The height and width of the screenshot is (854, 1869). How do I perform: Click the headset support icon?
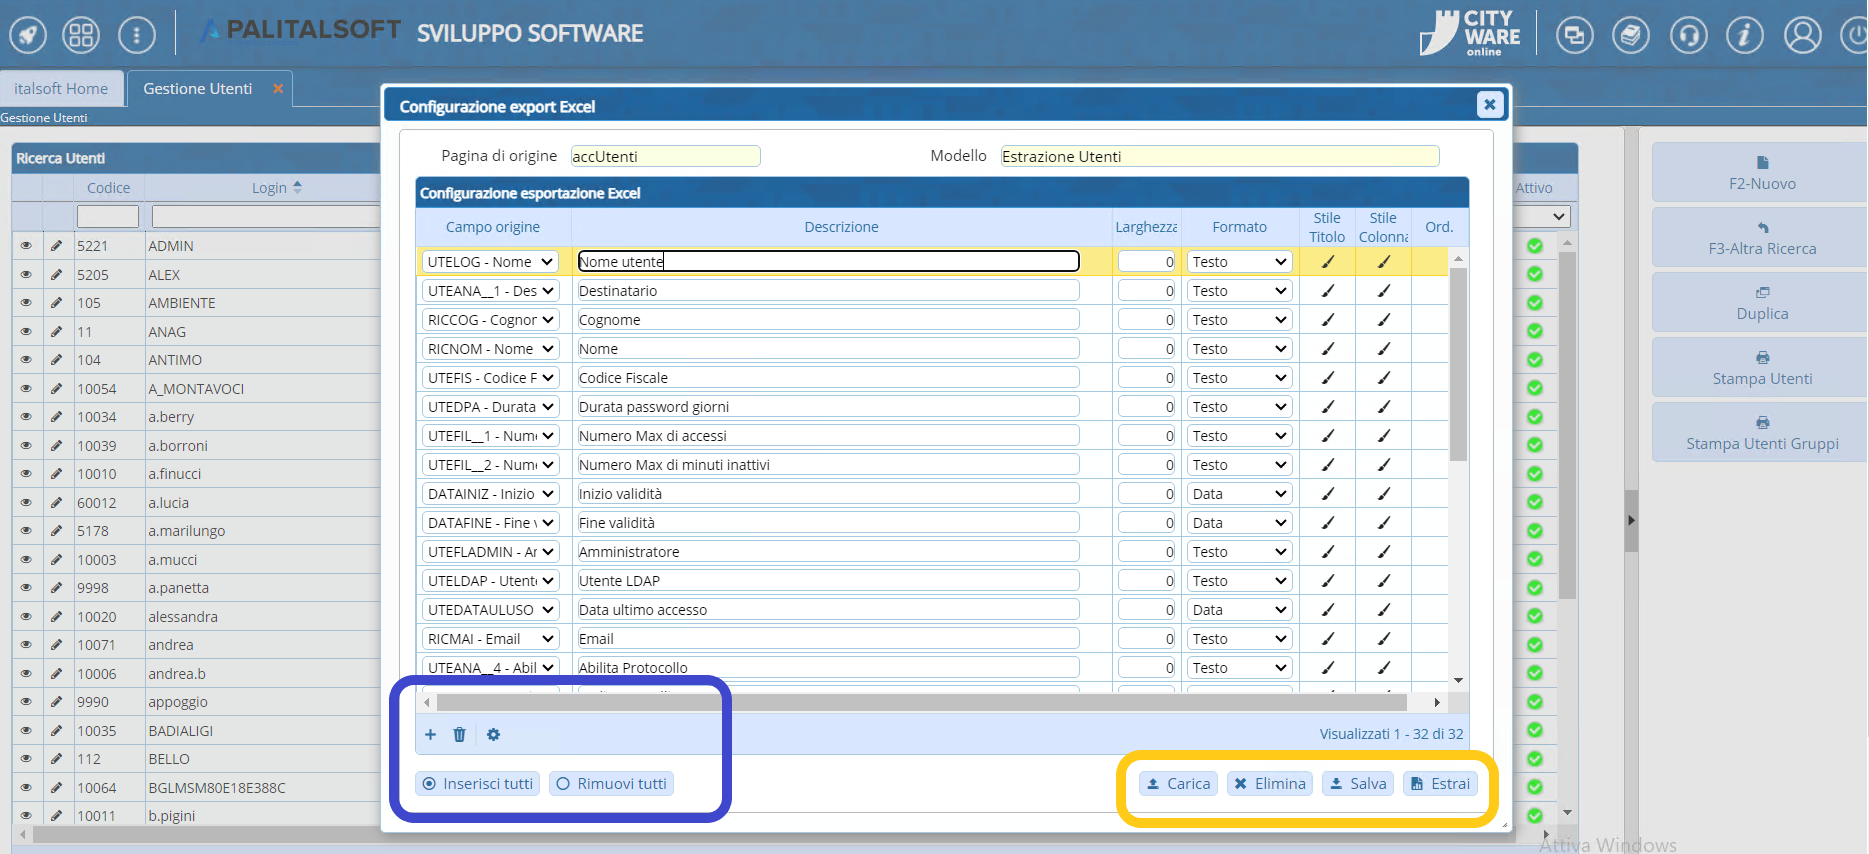point(1688,36)
